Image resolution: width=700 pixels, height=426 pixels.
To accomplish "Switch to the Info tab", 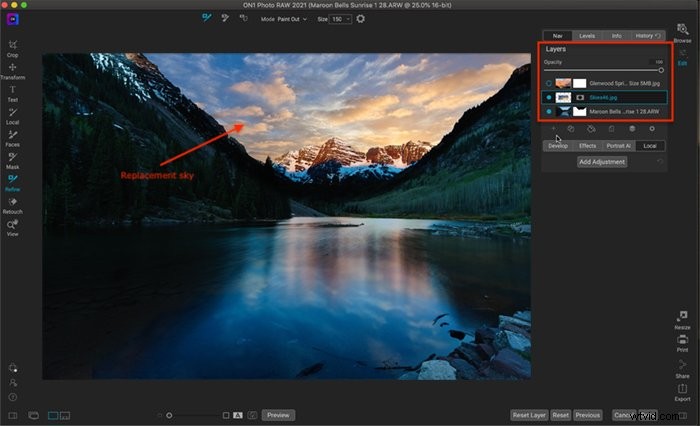I will click(x=617, y=36).
